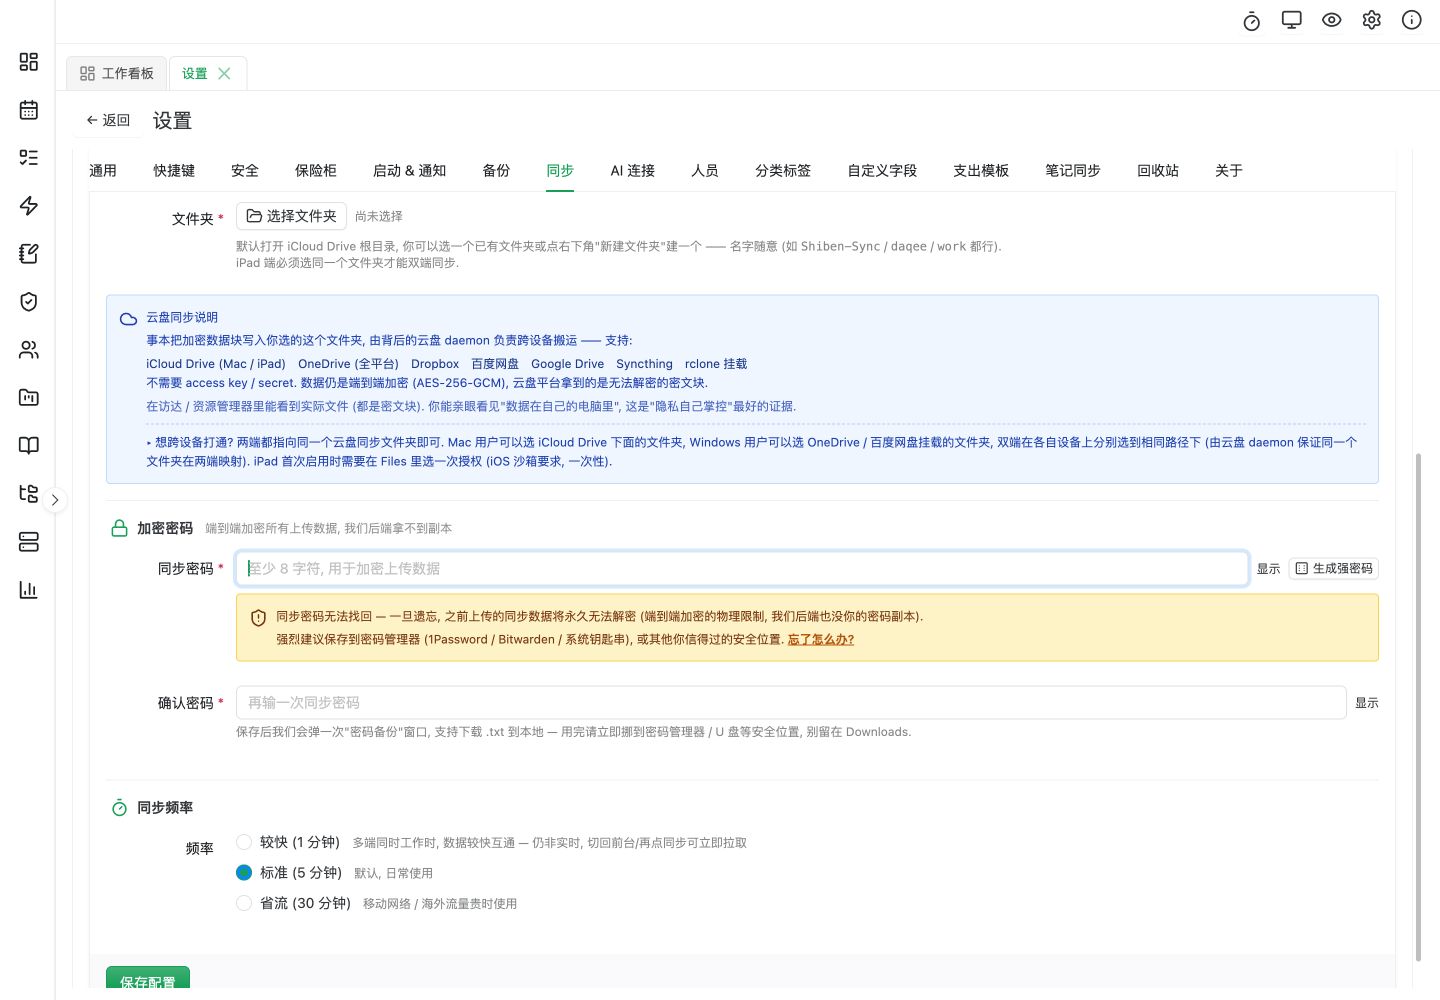Go back with the 返回 button
The image size is (1440, 1000).
pyautogui.click(x=108, y=120)
